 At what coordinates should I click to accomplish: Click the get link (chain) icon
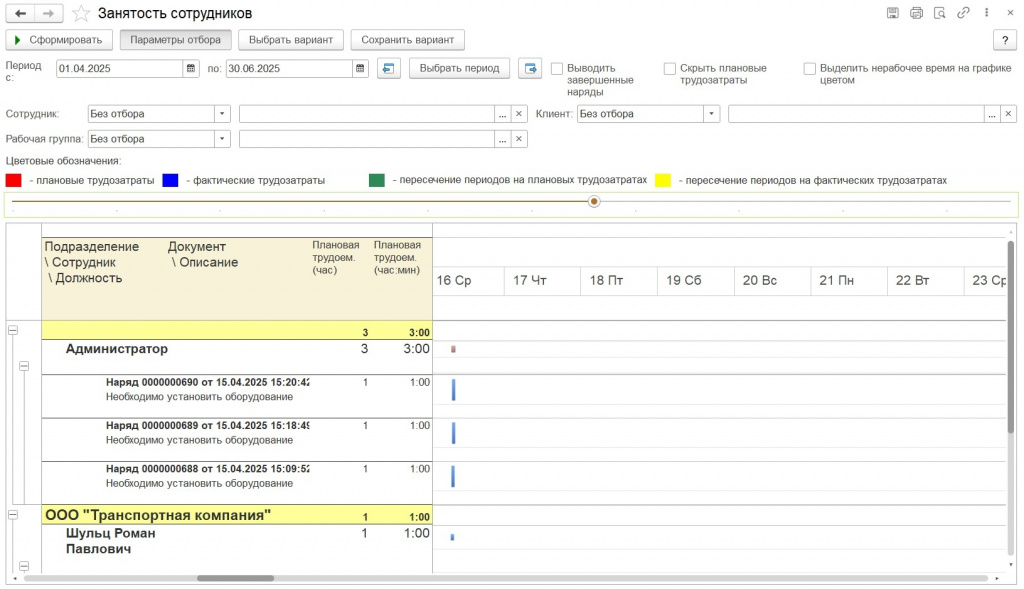[963, 13]
